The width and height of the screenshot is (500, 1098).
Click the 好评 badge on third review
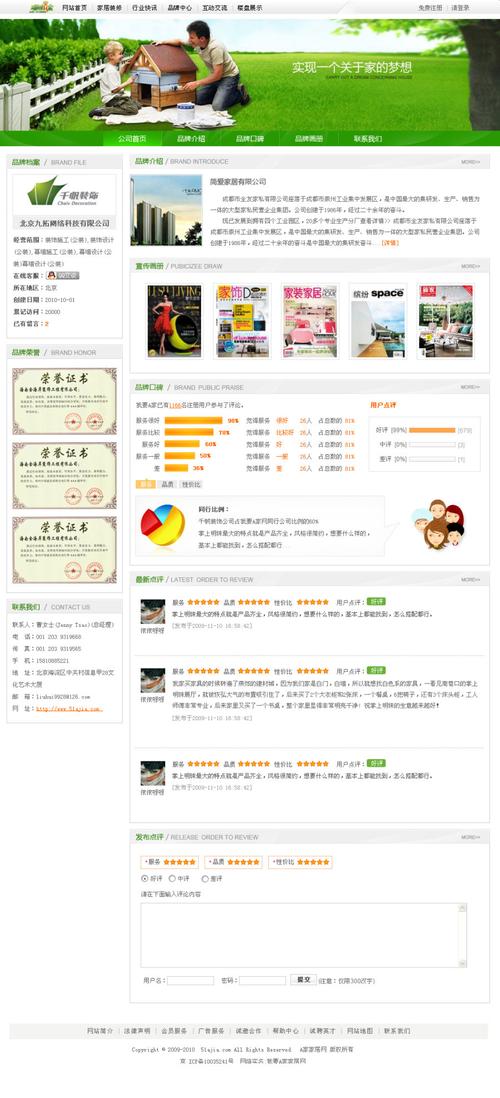coord(376,763)
